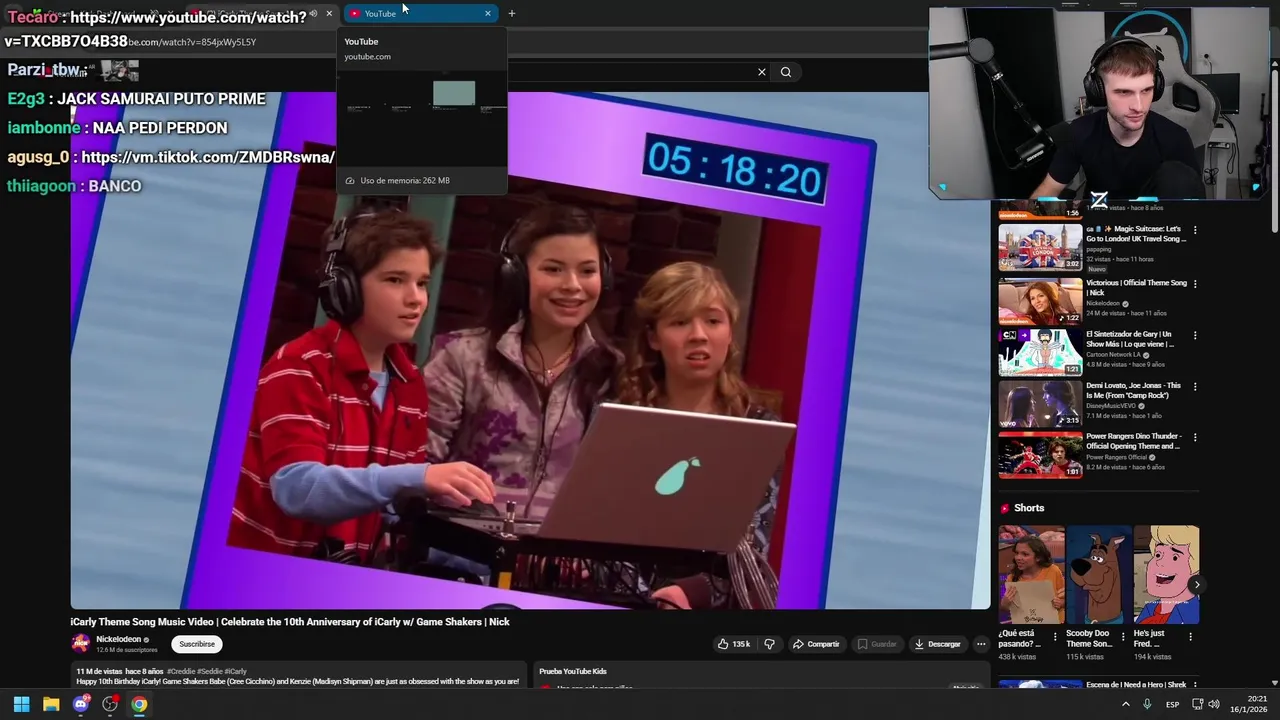This screenshot has height=720, width=1280.
Task: Subscribe to Nickelodeon with Suscribirse button
Action: [x=197, y=644]
